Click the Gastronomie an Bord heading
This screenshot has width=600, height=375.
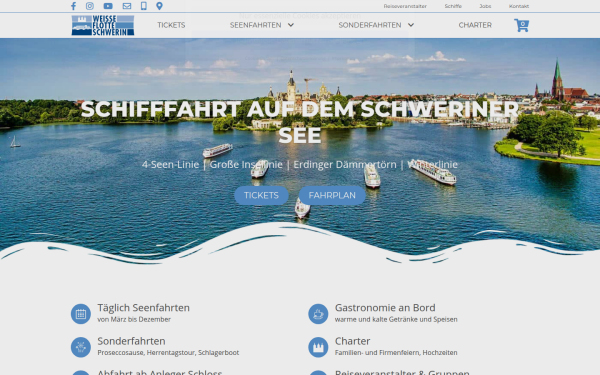pyautogui.click(x=385, y=308)
